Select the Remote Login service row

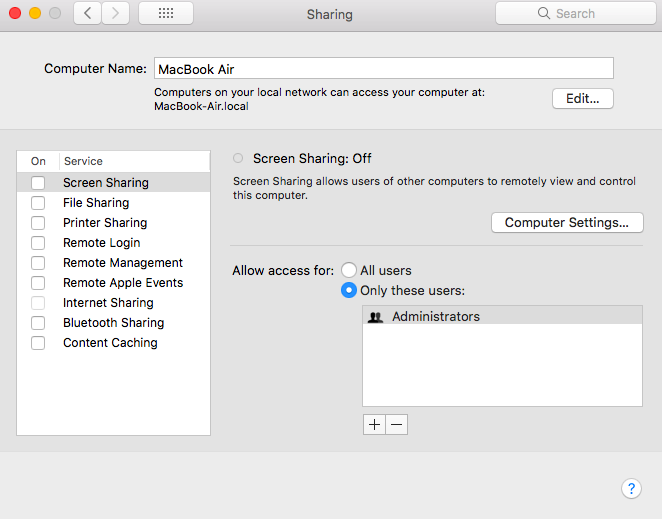click(114, 243)
